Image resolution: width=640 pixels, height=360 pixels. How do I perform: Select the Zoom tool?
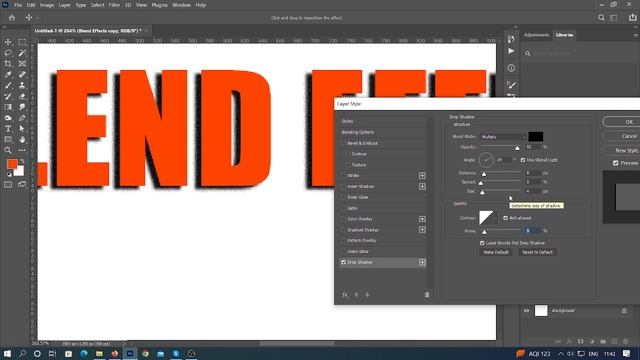pos(8,150)
